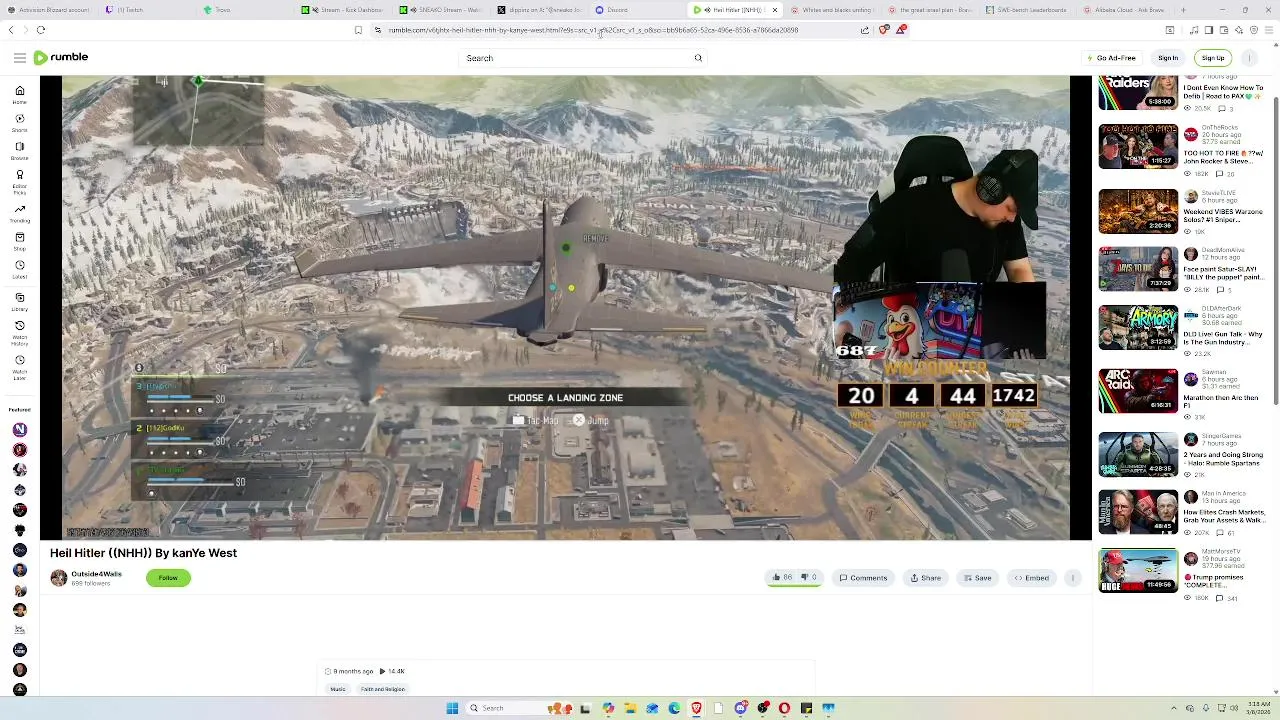Open the Outside4Walls channel name link
1280x720 pixels.
[96, 574]
